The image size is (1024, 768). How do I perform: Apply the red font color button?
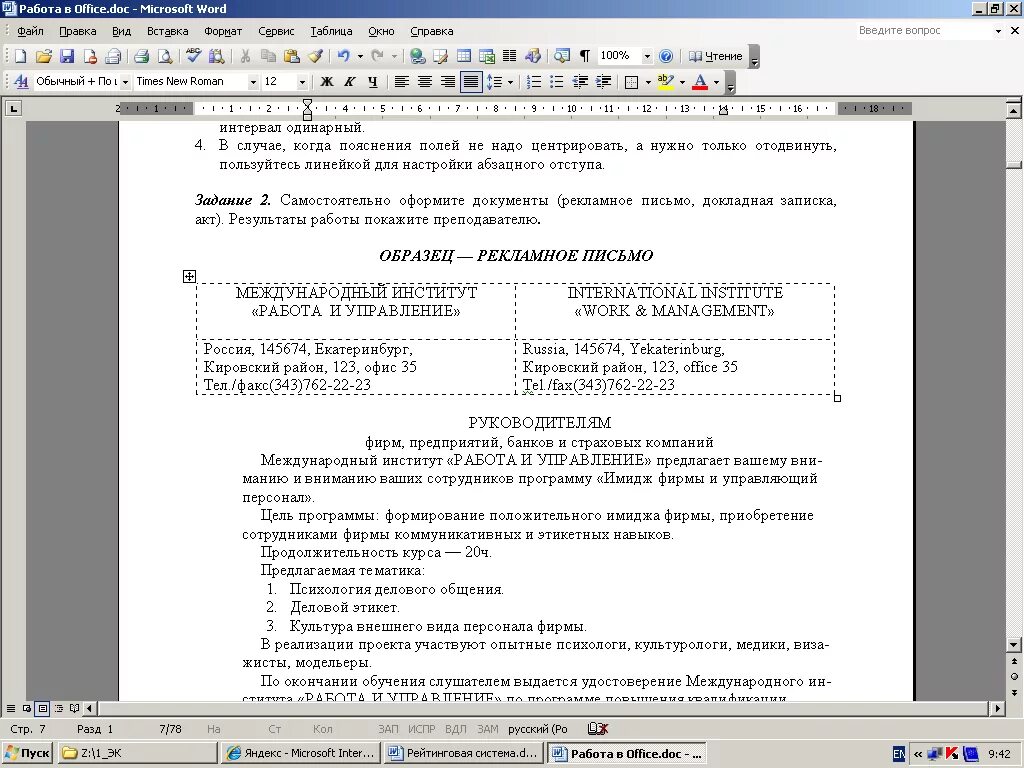699,82
